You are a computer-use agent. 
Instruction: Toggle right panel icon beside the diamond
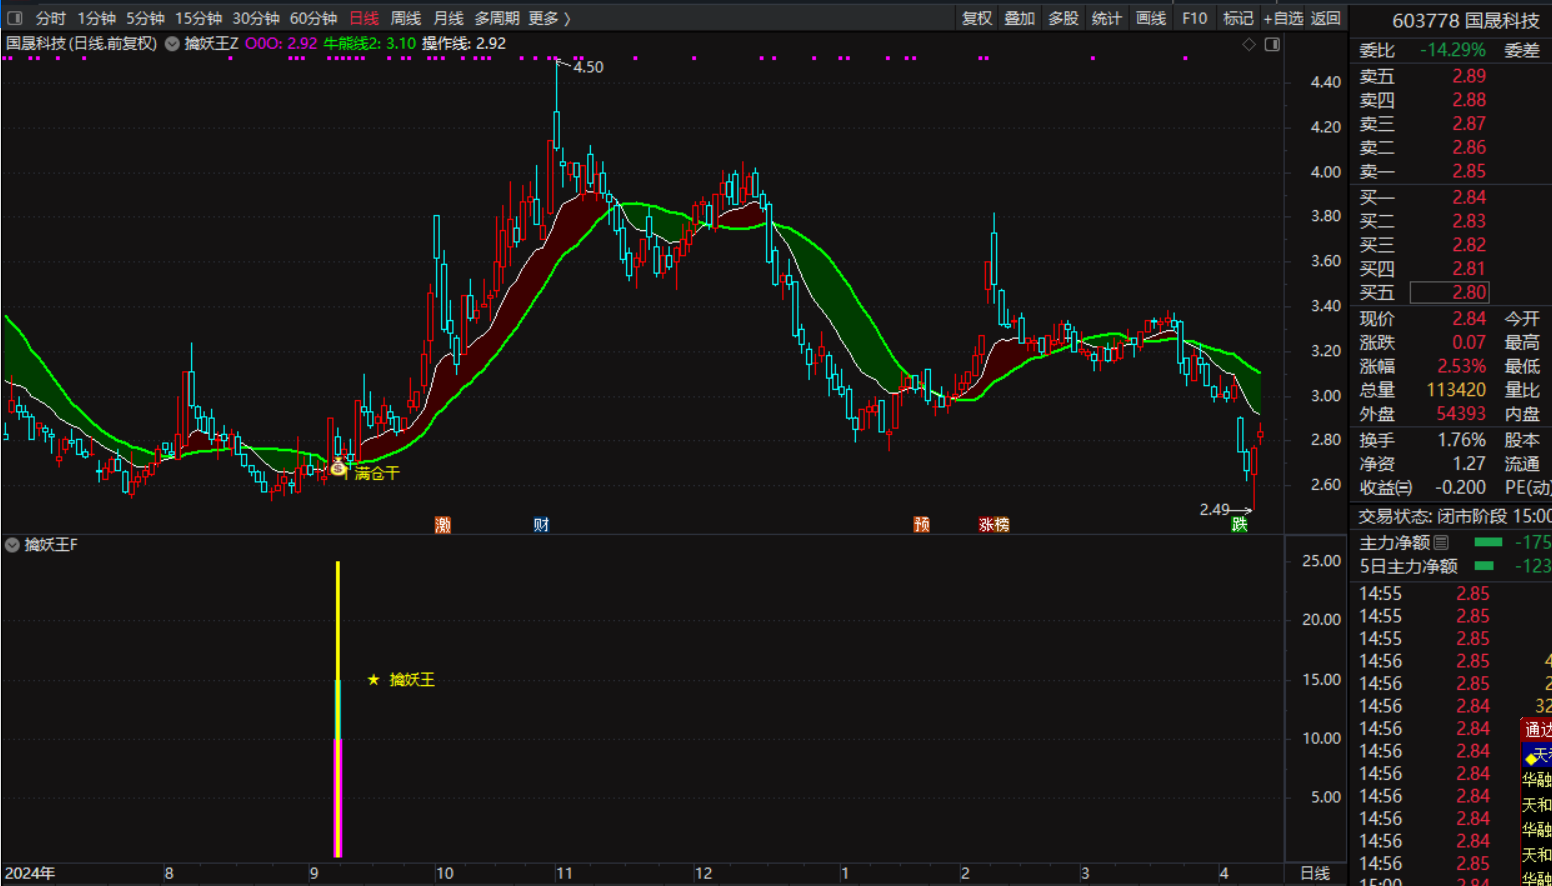pyautogui.click(x=1272, y=44)
